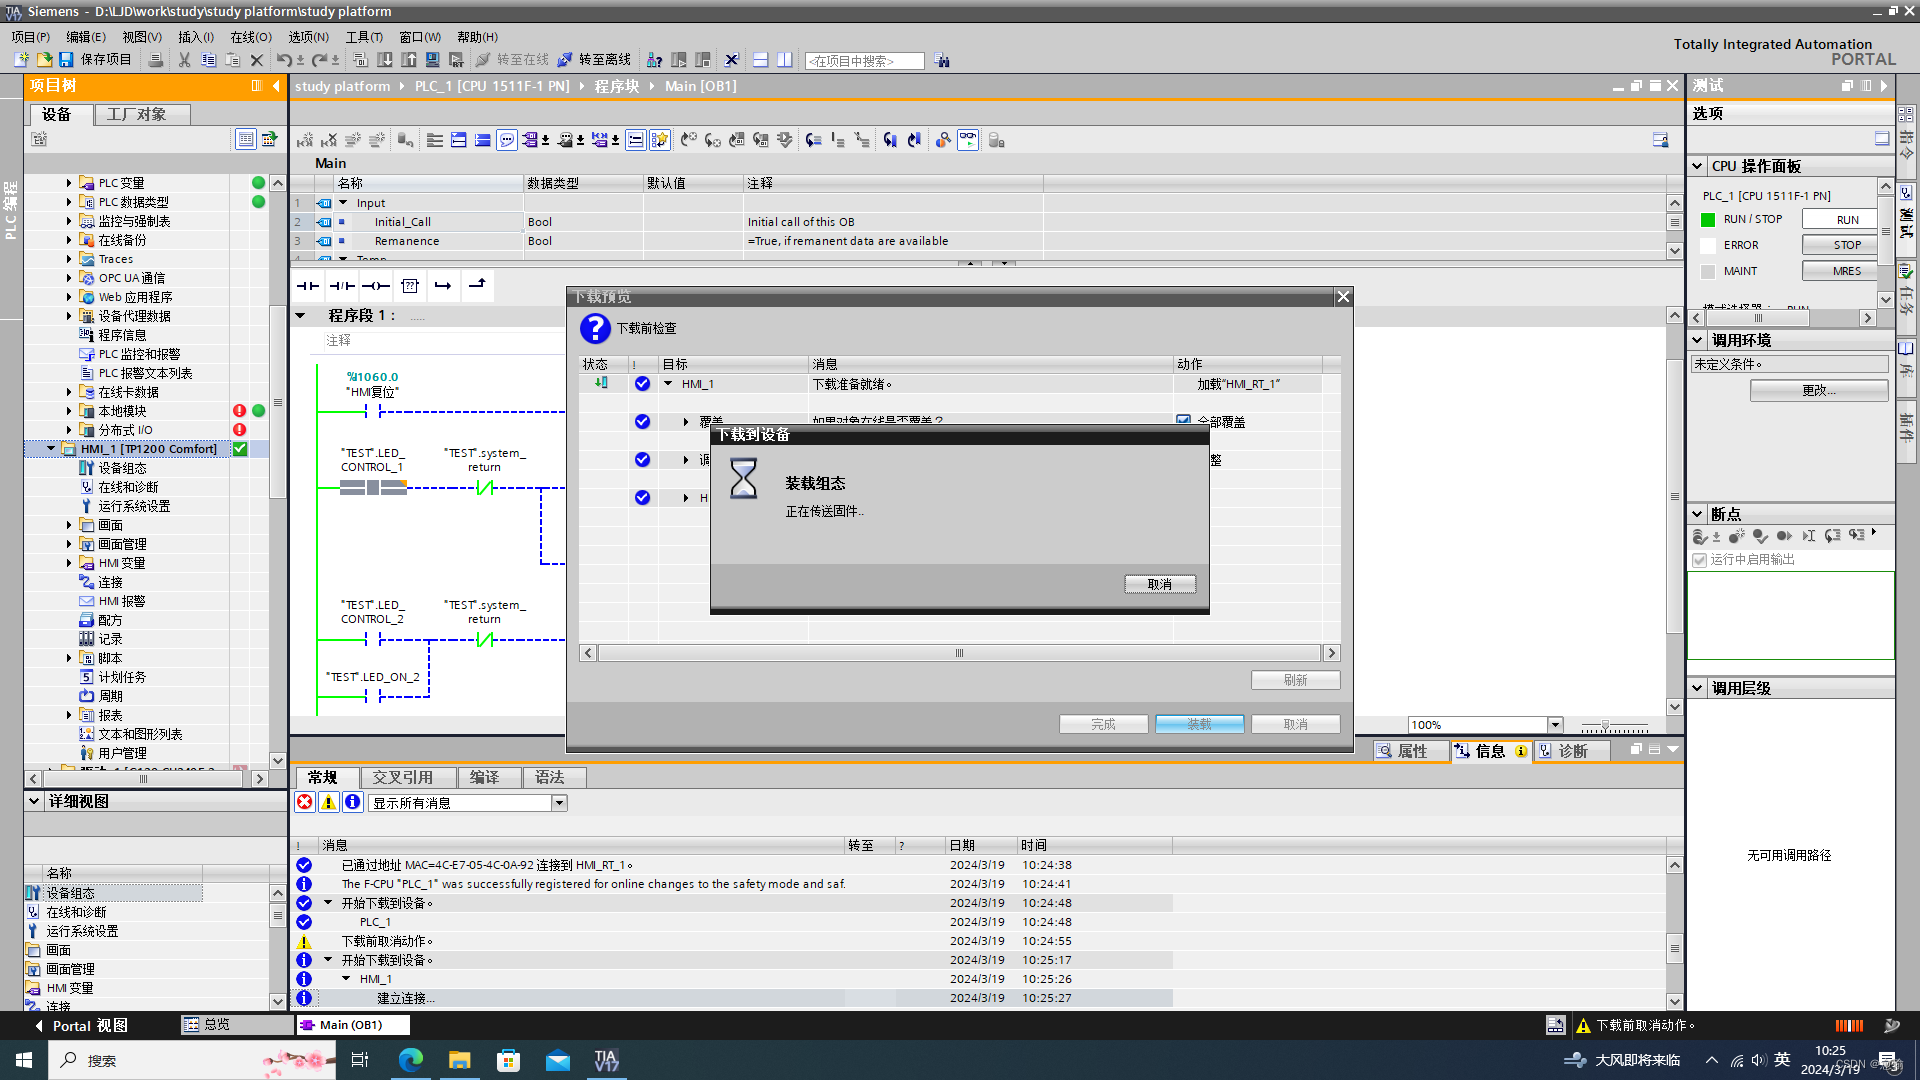Expand the PLC variables tree node
This screenshot has height=1080, width=1920.
[69, 183]
